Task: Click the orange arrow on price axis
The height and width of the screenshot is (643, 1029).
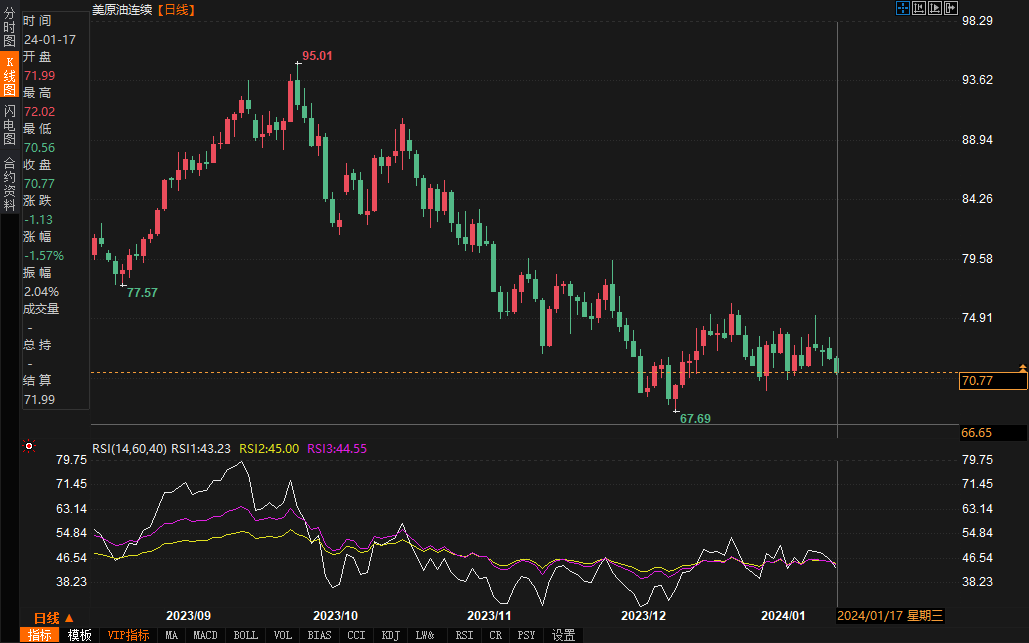Action: point(1022,370)
